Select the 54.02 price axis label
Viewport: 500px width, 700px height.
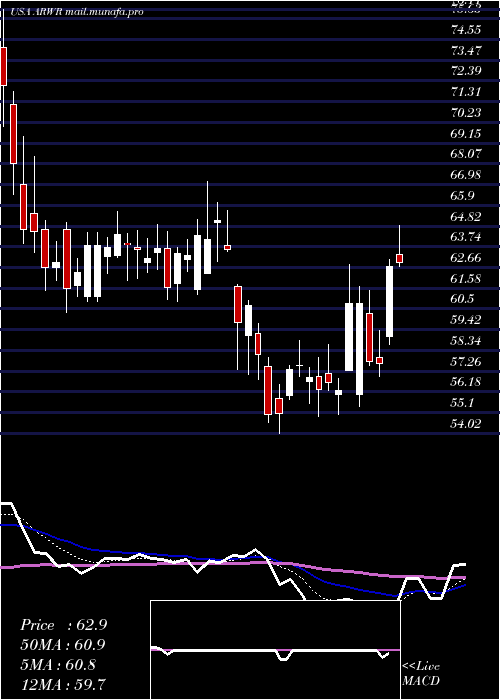(x=466, y=424)
